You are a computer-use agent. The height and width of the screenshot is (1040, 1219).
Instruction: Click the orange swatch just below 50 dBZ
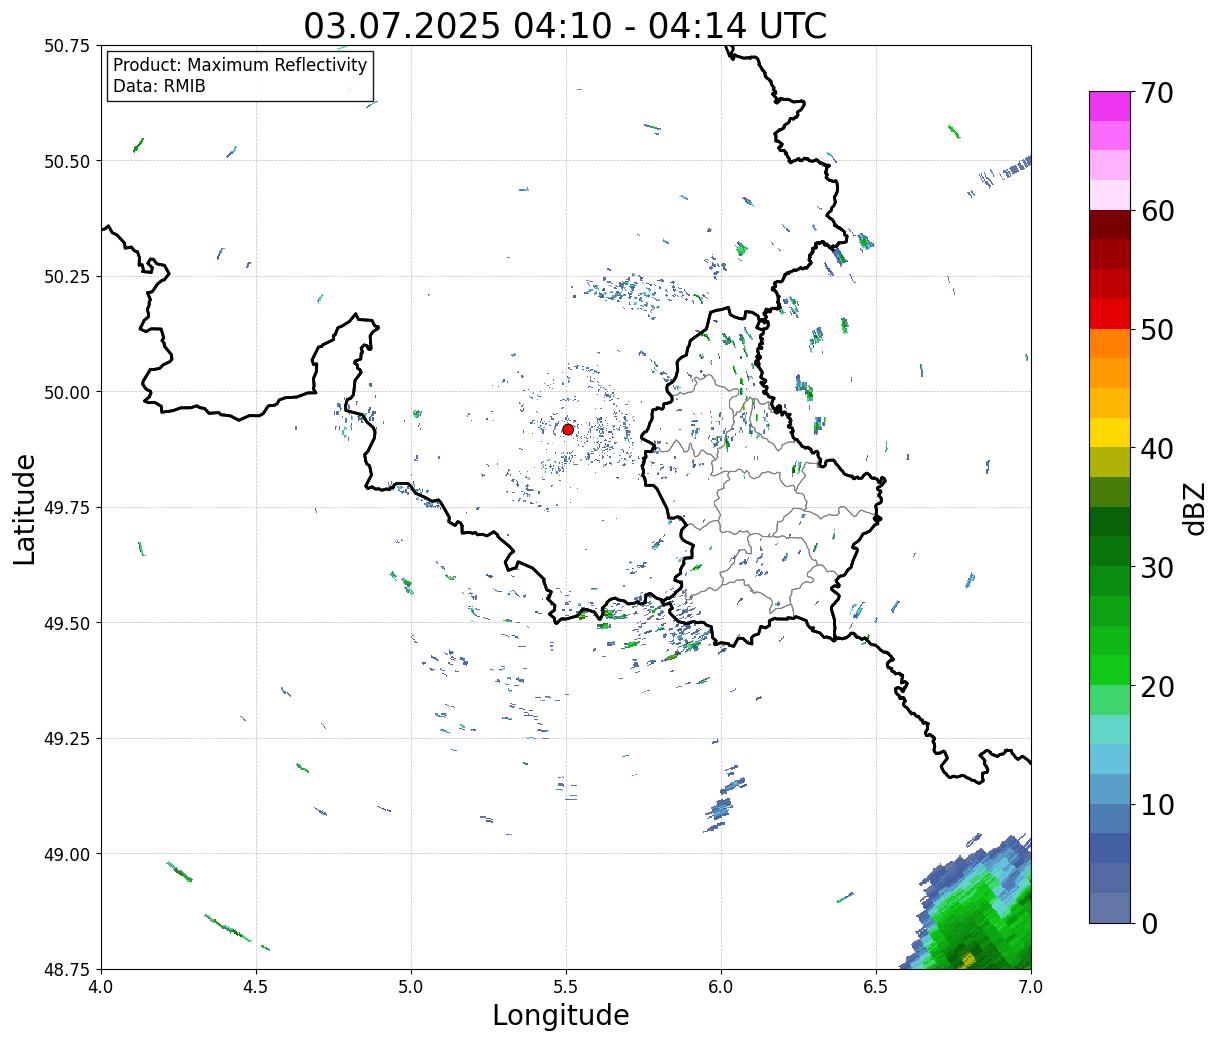tap(1110, 344)
